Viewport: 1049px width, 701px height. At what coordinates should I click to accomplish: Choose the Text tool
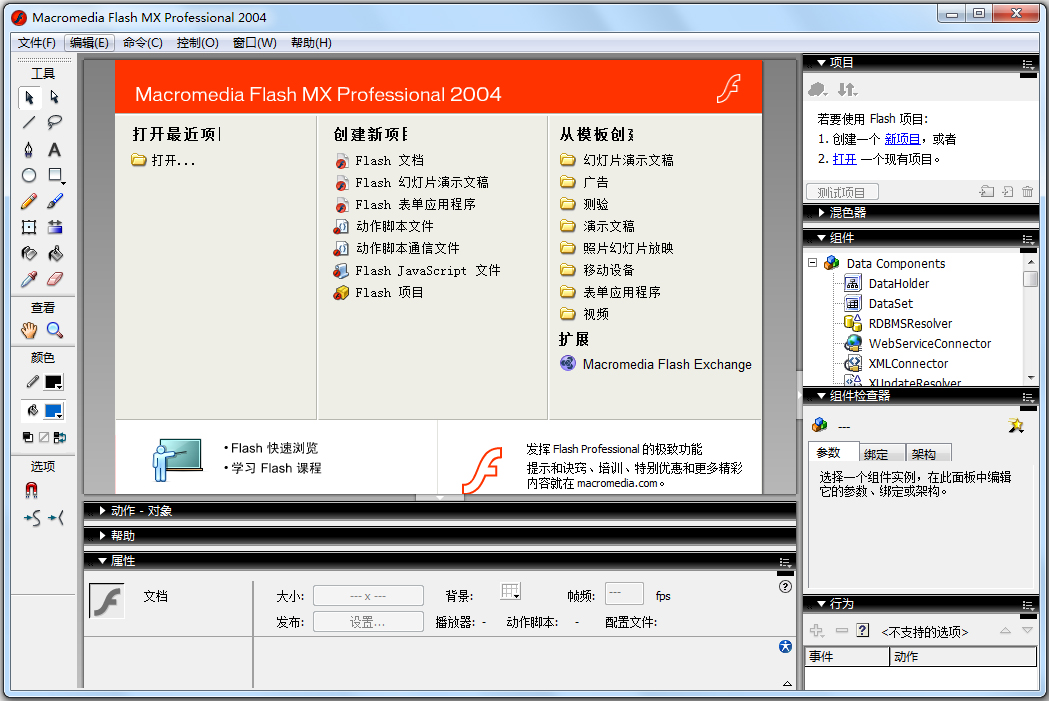55,149
